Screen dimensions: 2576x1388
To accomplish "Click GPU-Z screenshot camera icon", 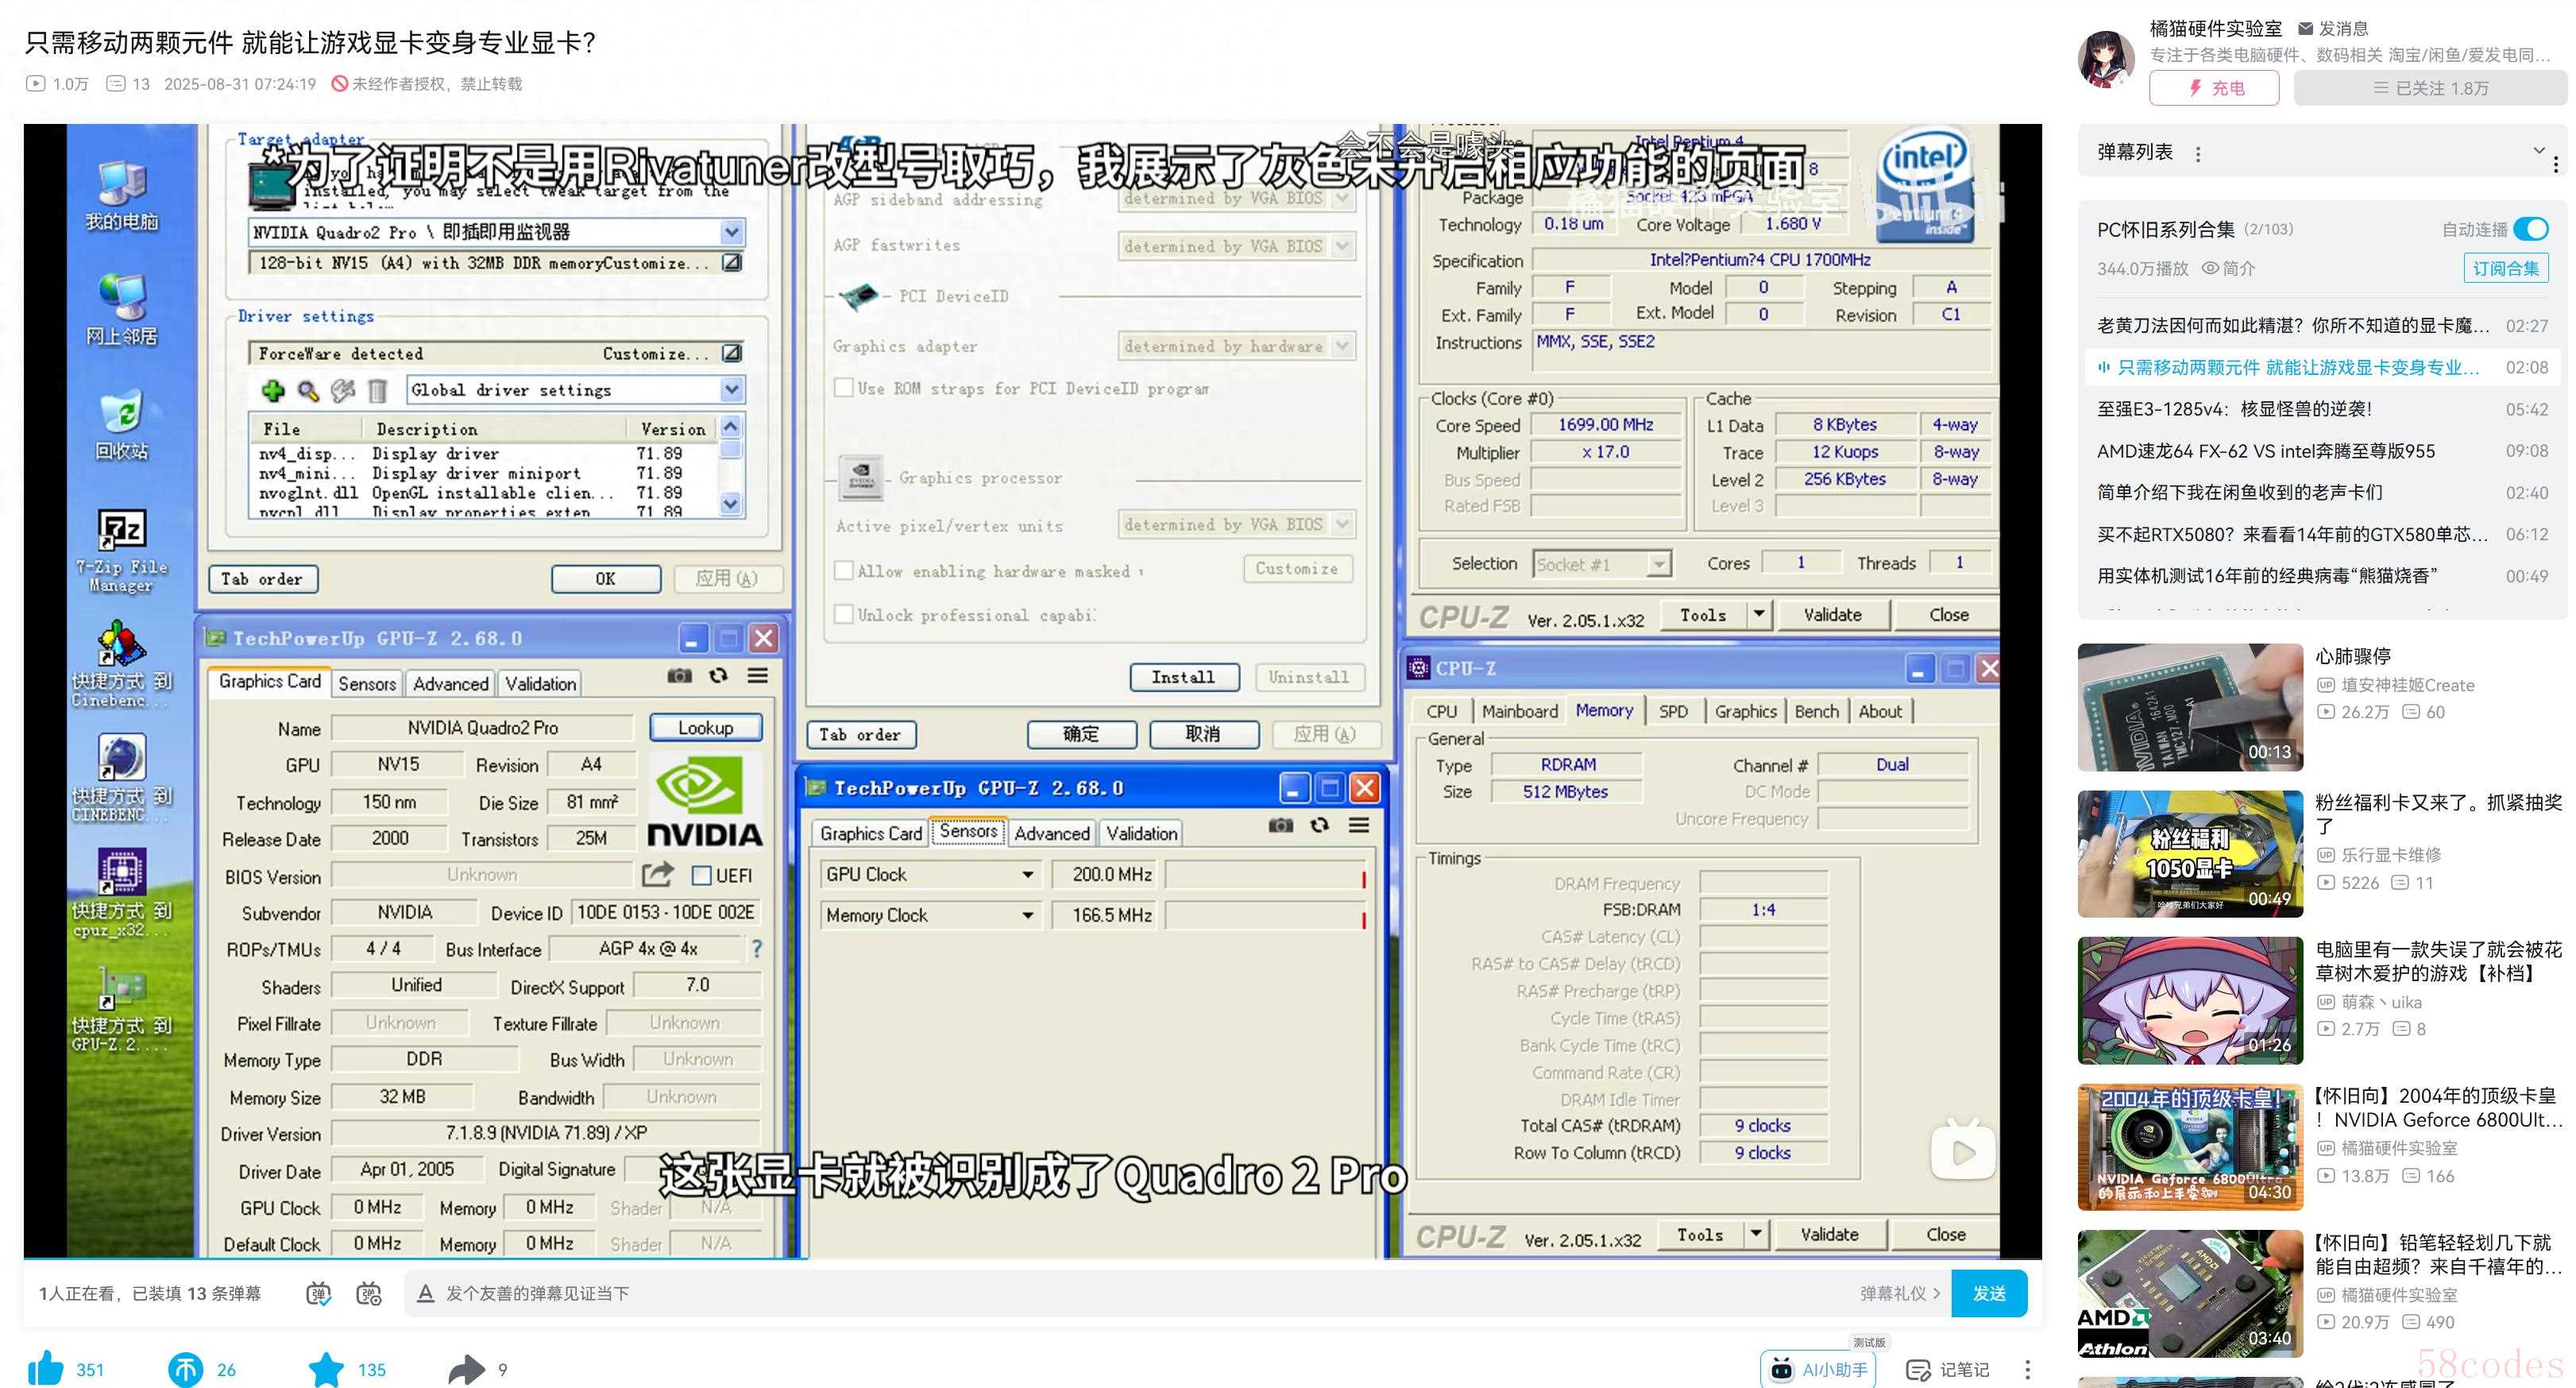I will [680, 676].
